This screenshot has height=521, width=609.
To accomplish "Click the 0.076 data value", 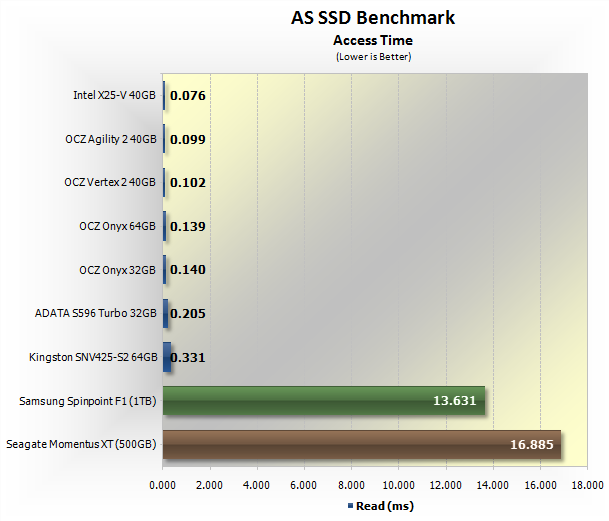I will pyautogui.click(x=188, y=96).
